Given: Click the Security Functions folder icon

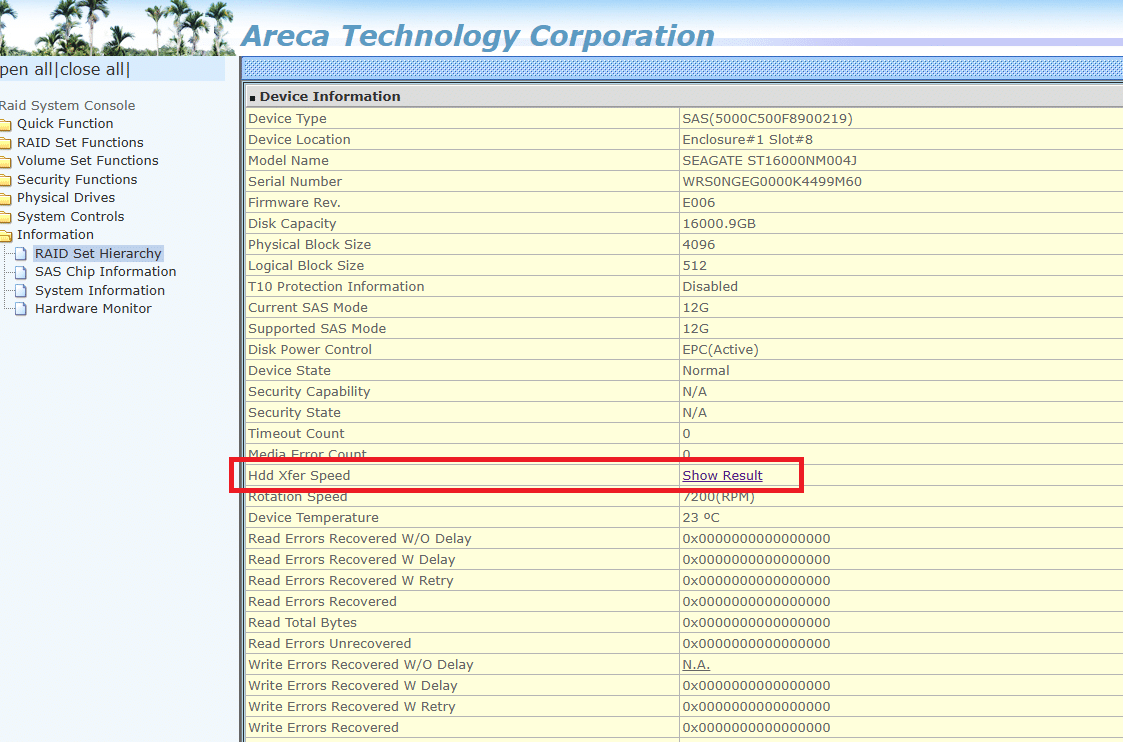Looking at the screenshot, I should point(5,180).
